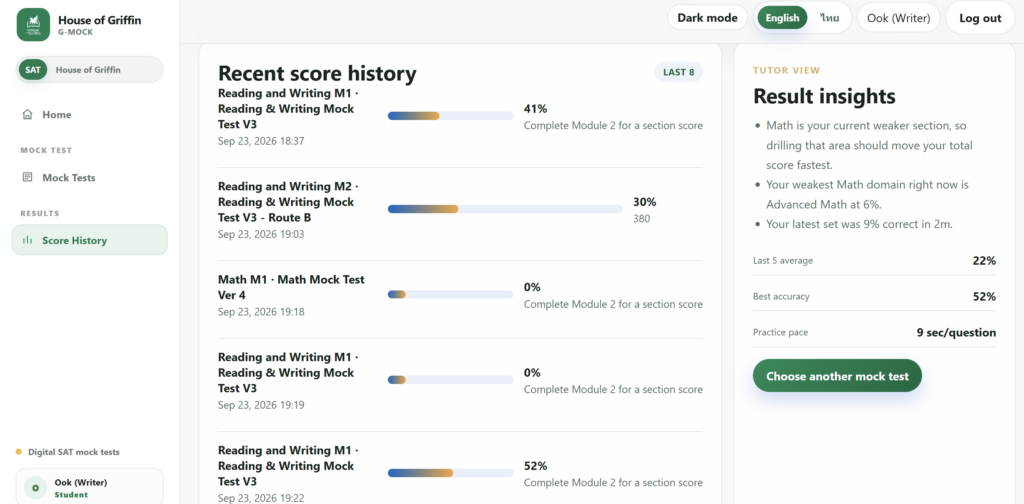The height and width of the screenshot is (504, 1024).
Task: Click the Ook avatar circle at bottom
Action: (35, 488)
